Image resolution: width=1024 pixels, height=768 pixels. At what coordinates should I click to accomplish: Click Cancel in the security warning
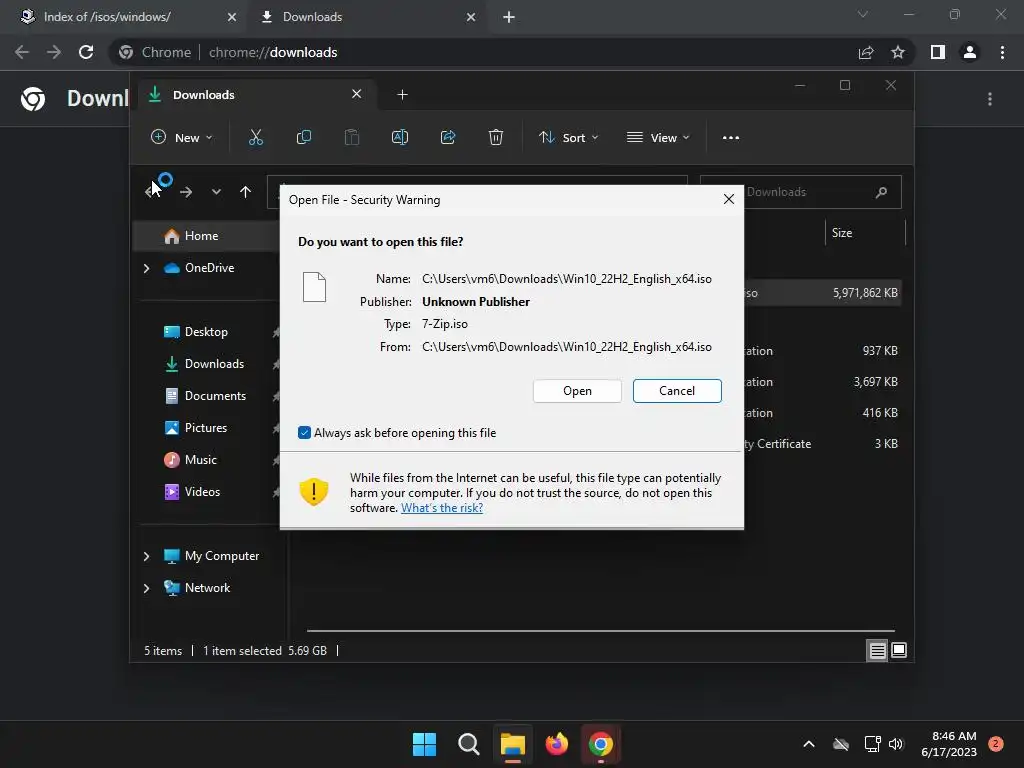677,391
